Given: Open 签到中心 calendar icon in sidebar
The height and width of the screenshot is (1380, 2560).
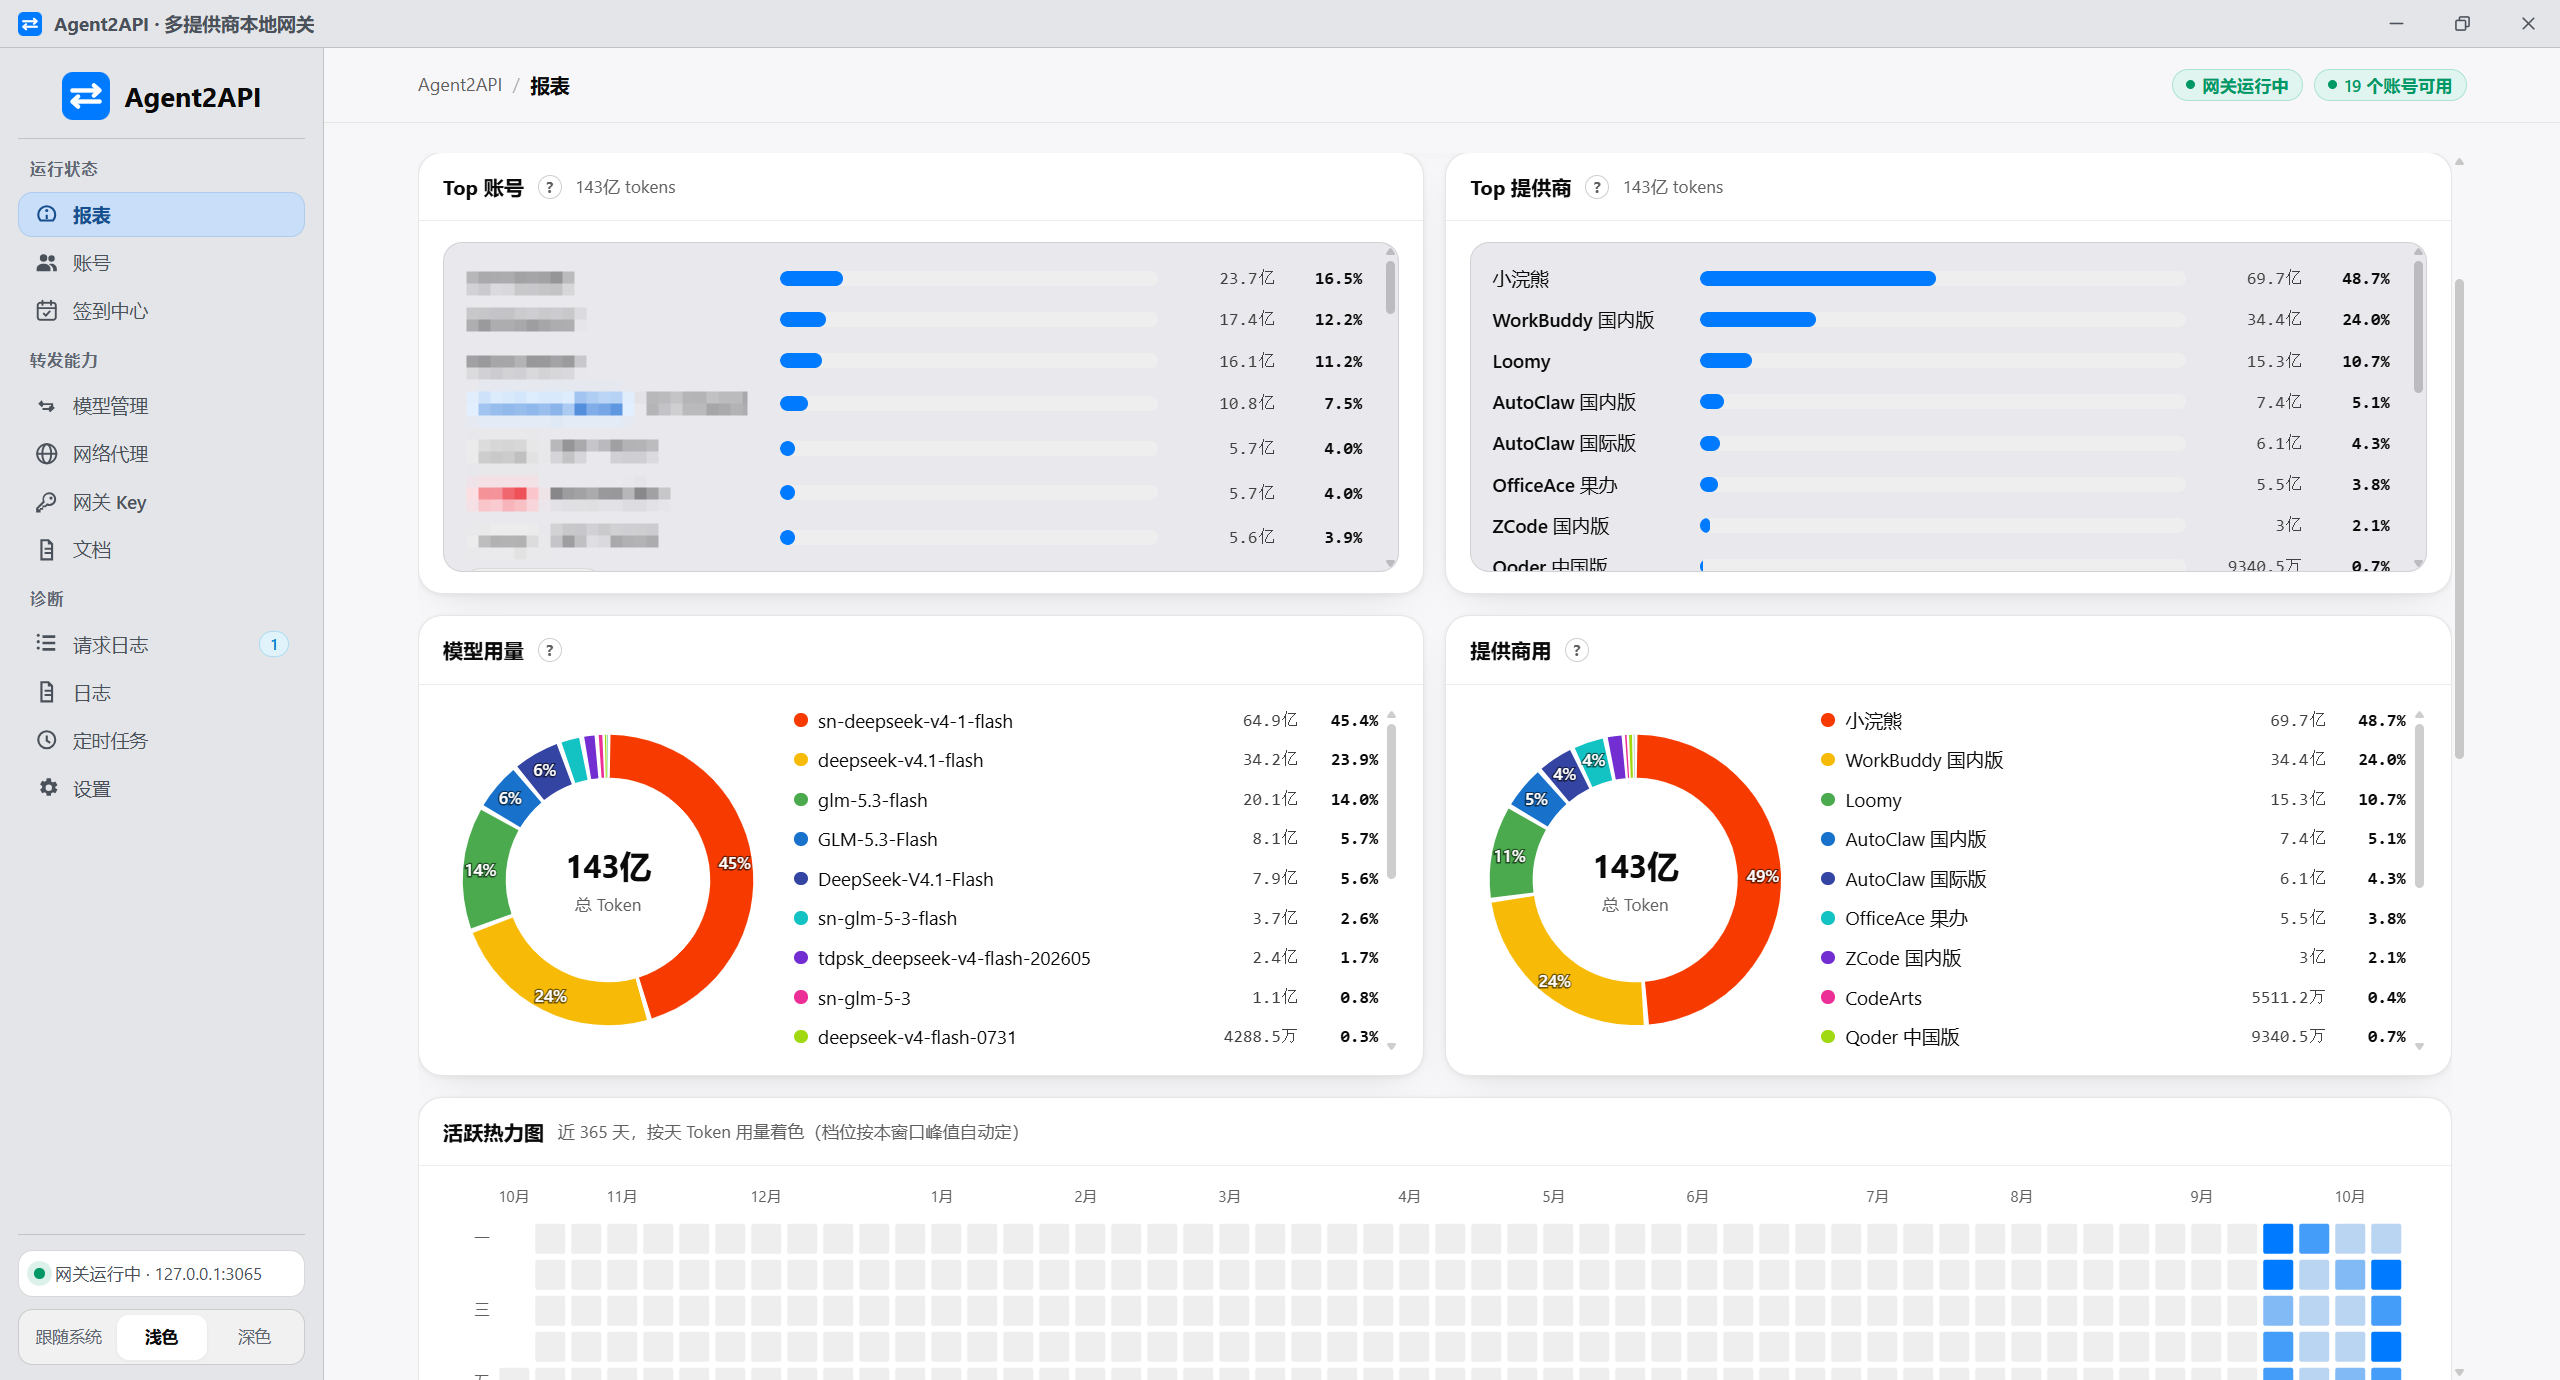Looking at the screenshot, I should (x=47, y=311).
